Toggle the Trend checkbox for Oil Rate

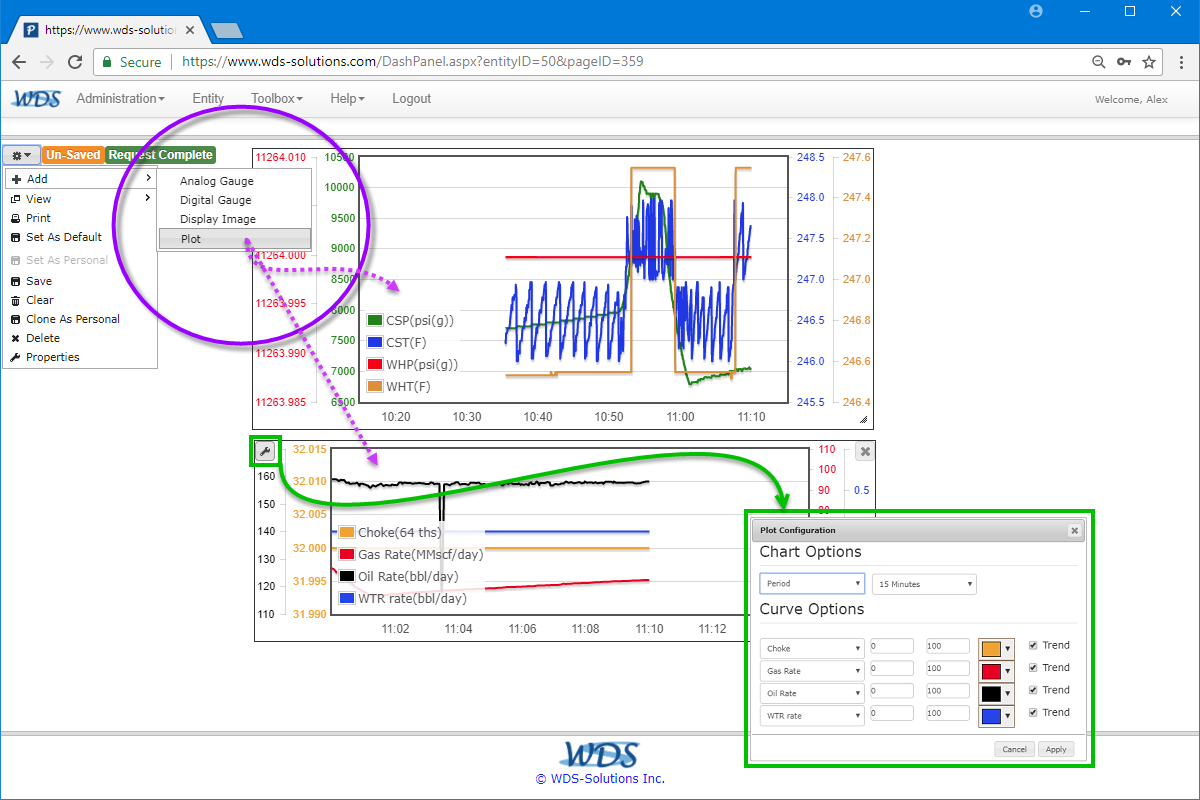click(x=1033, y=690)
